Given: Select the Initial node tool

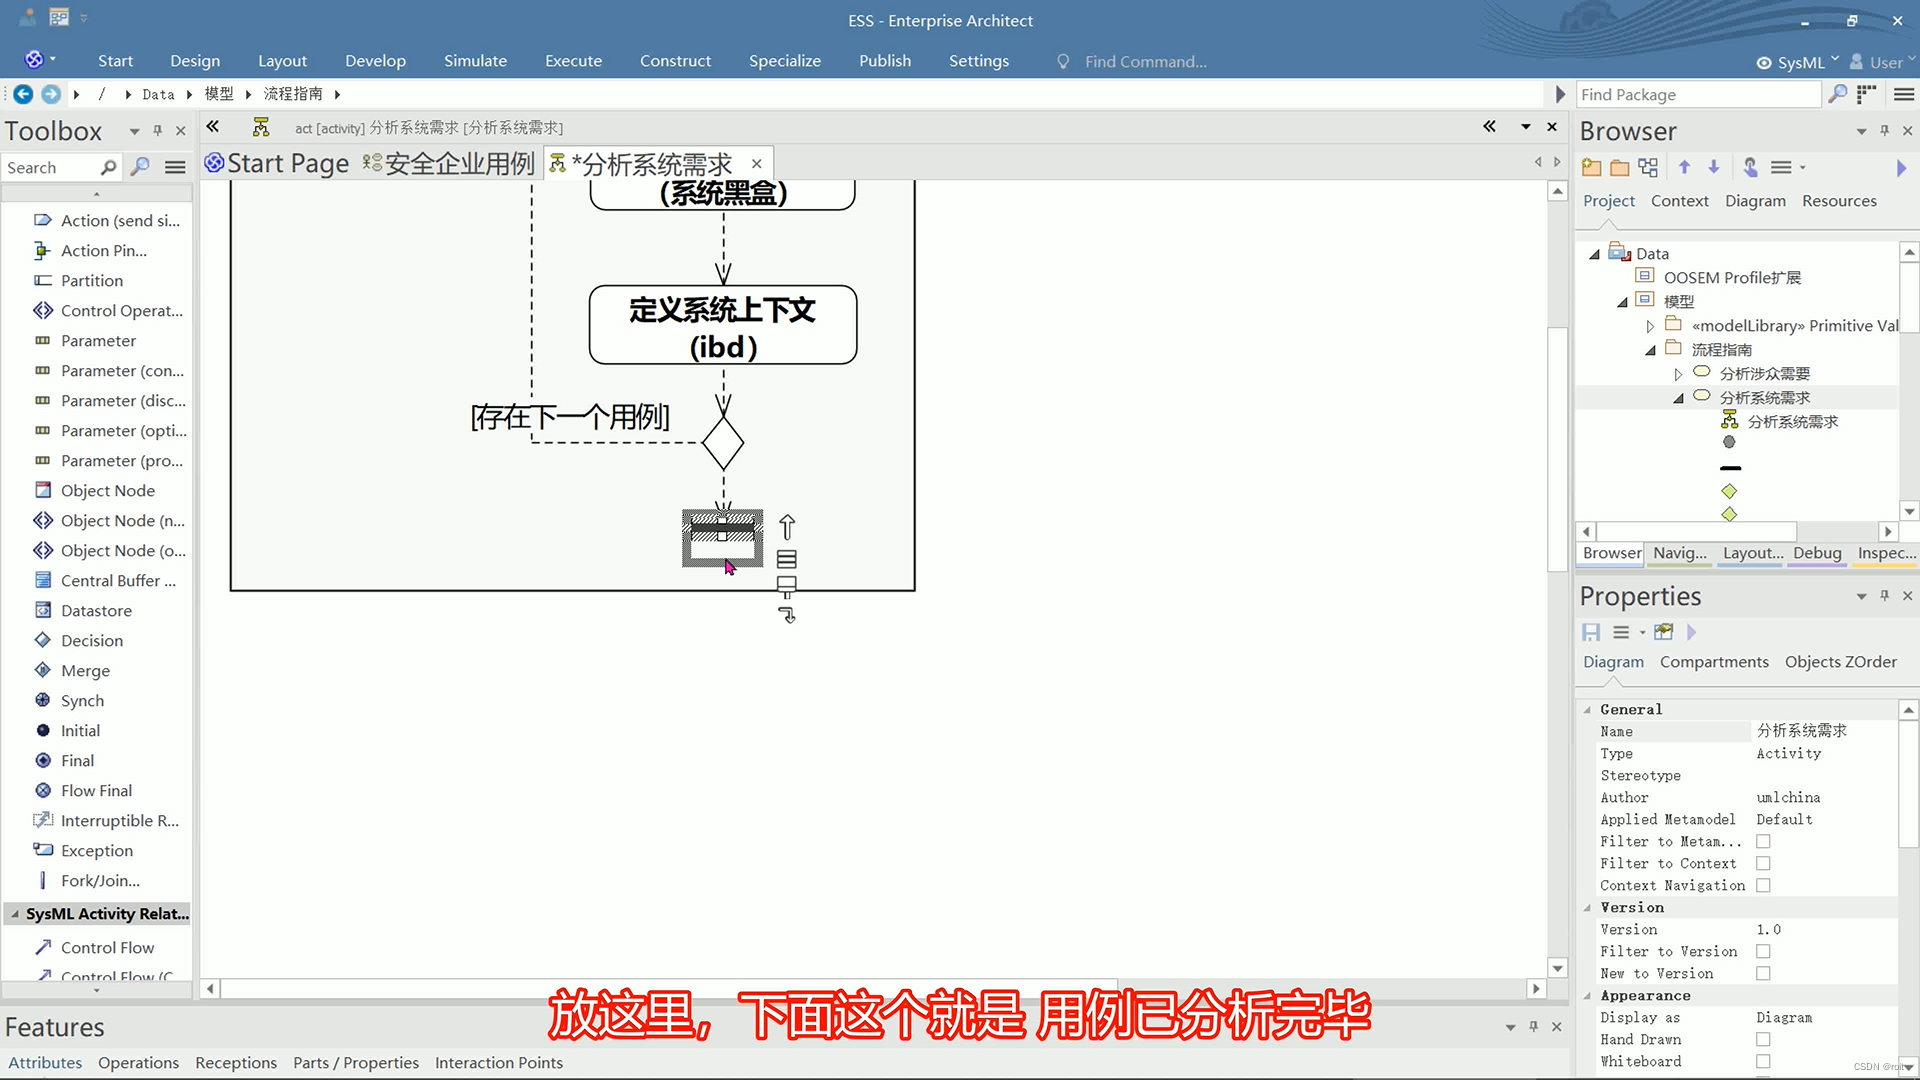Looking at the screenshot, I should pyautogui.click(x=80, y=730).
